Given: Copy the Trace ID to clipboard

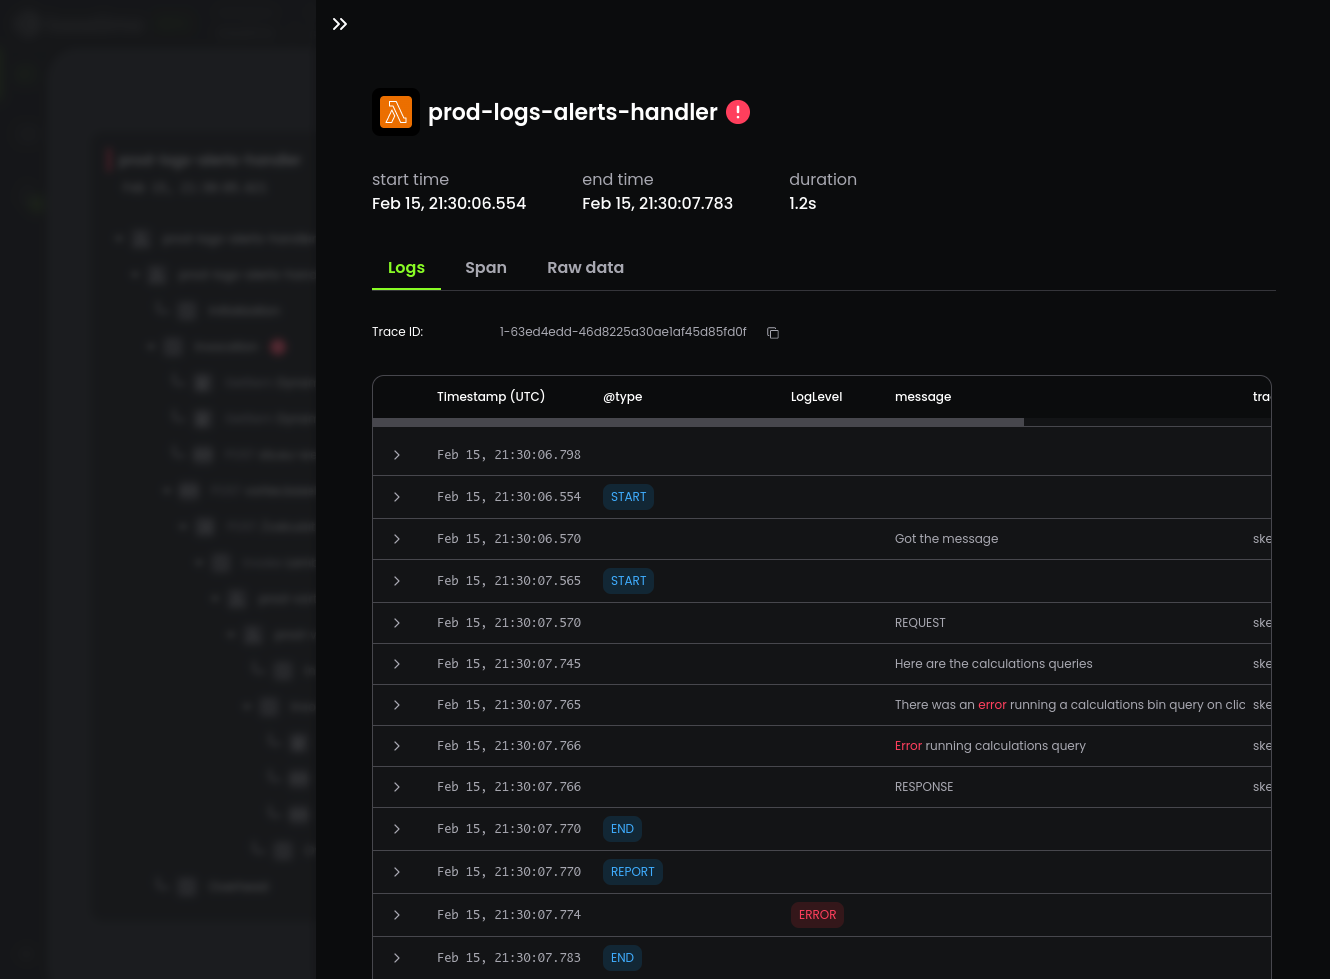Looking at the screenshot, I should pos(773,333).
